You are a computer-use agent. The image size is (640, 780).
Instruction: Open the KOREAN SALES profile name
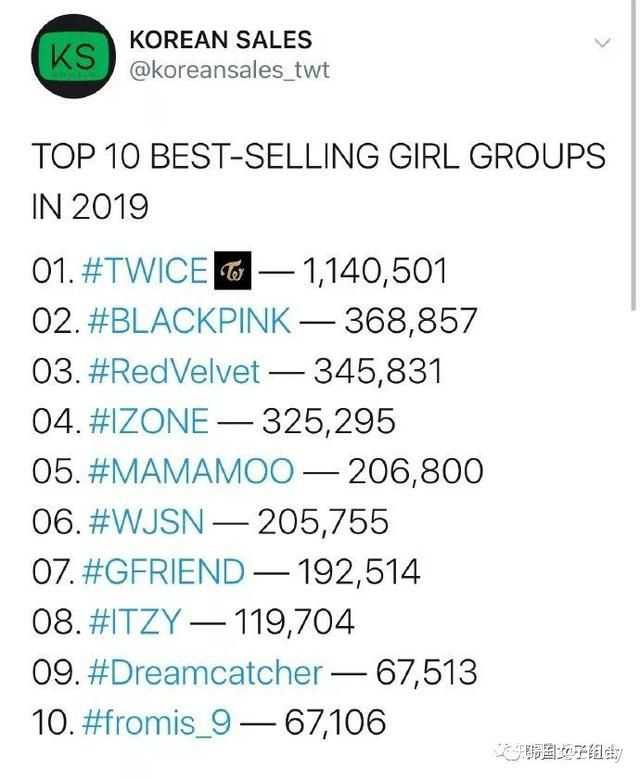(x=220, y=40)
